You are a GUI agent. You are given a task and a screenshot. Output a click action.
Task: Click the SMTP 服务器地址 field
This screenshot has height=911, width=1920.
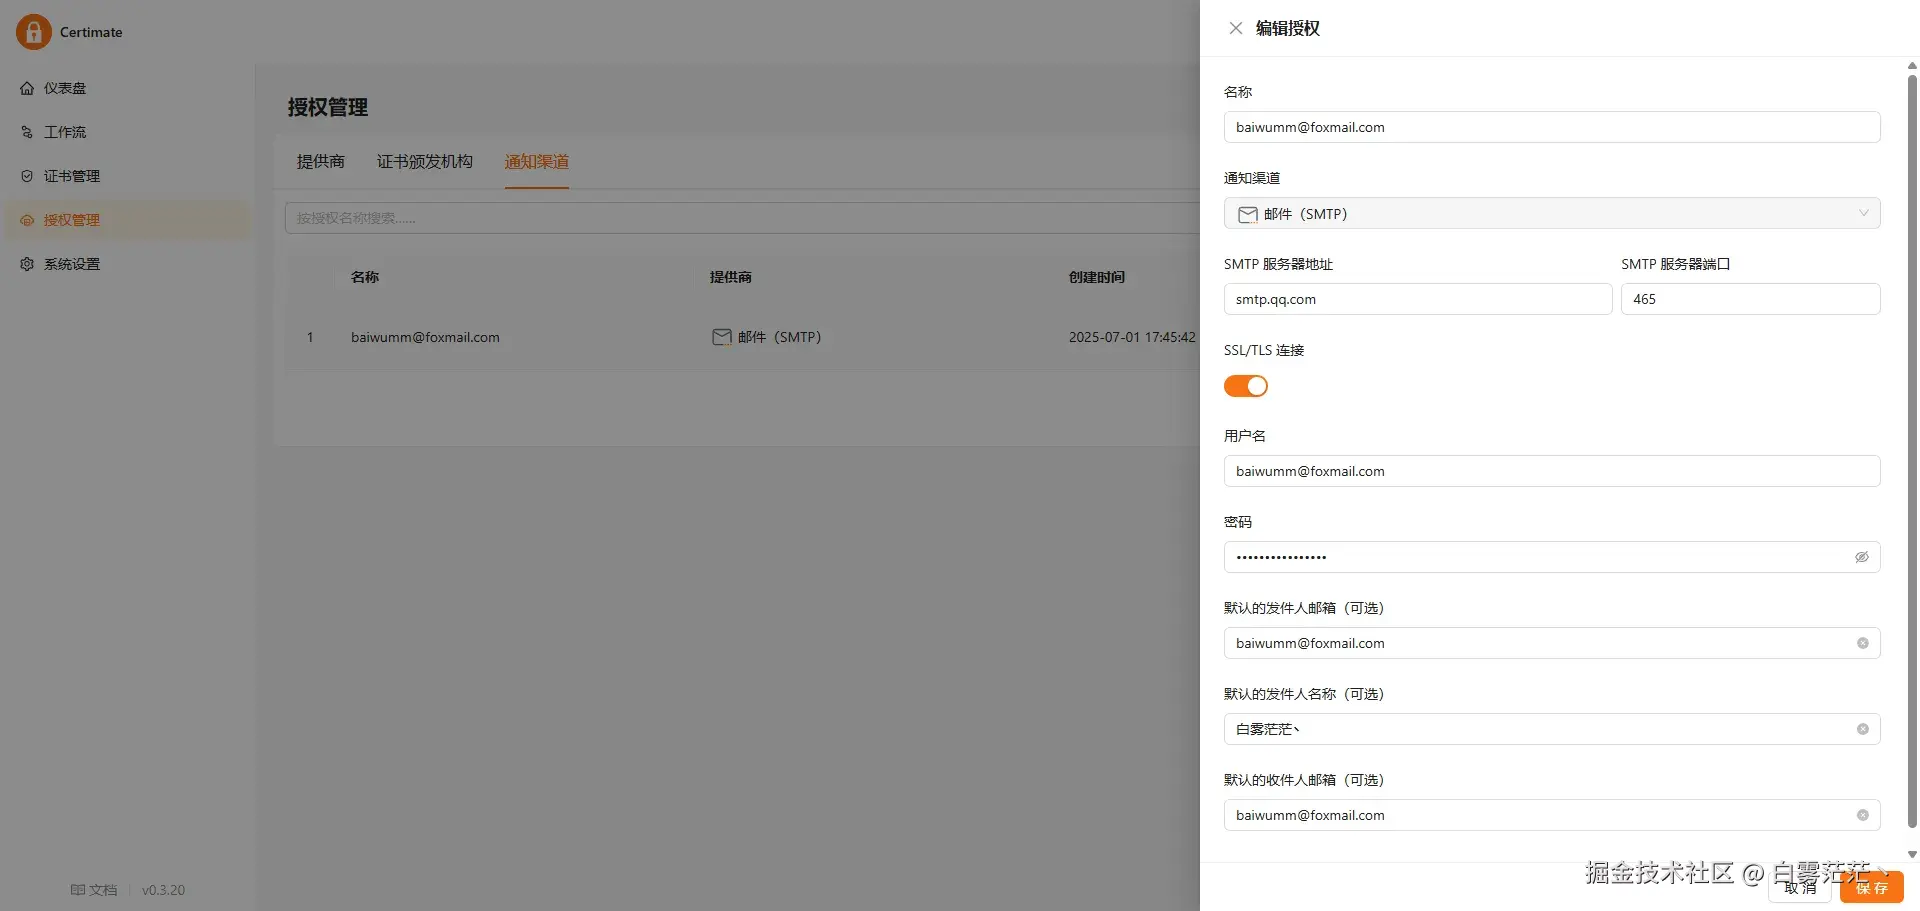pyautogui.click(x=1418, y=299)
